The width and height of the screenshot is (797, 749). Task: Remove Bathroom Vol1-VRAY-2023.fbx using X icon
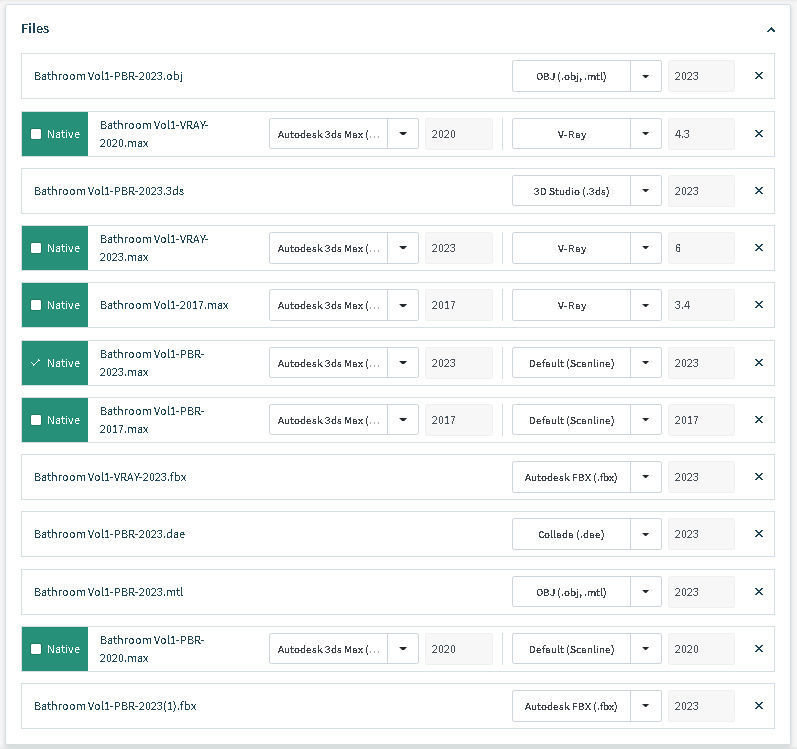[758, 477]
